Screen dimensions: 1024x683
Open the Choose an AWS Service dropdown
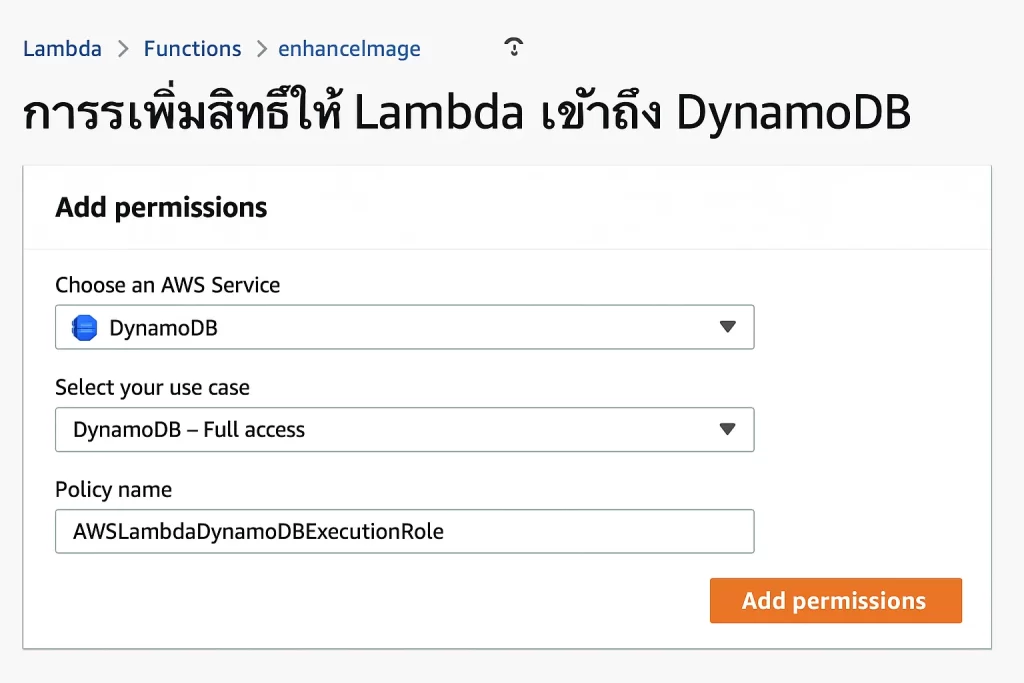[x=404, y=327]
